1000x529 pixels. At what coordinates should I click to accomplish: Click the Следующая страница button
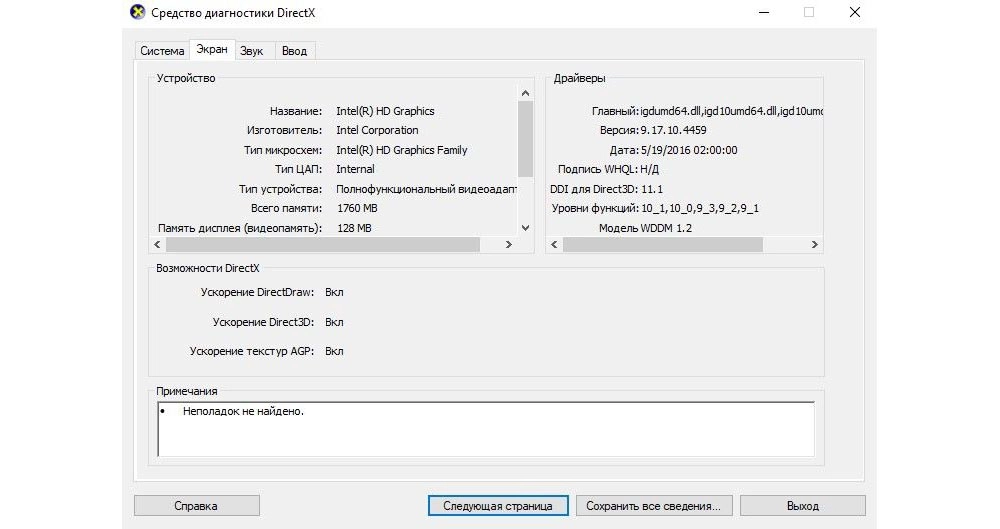[498, 505]
